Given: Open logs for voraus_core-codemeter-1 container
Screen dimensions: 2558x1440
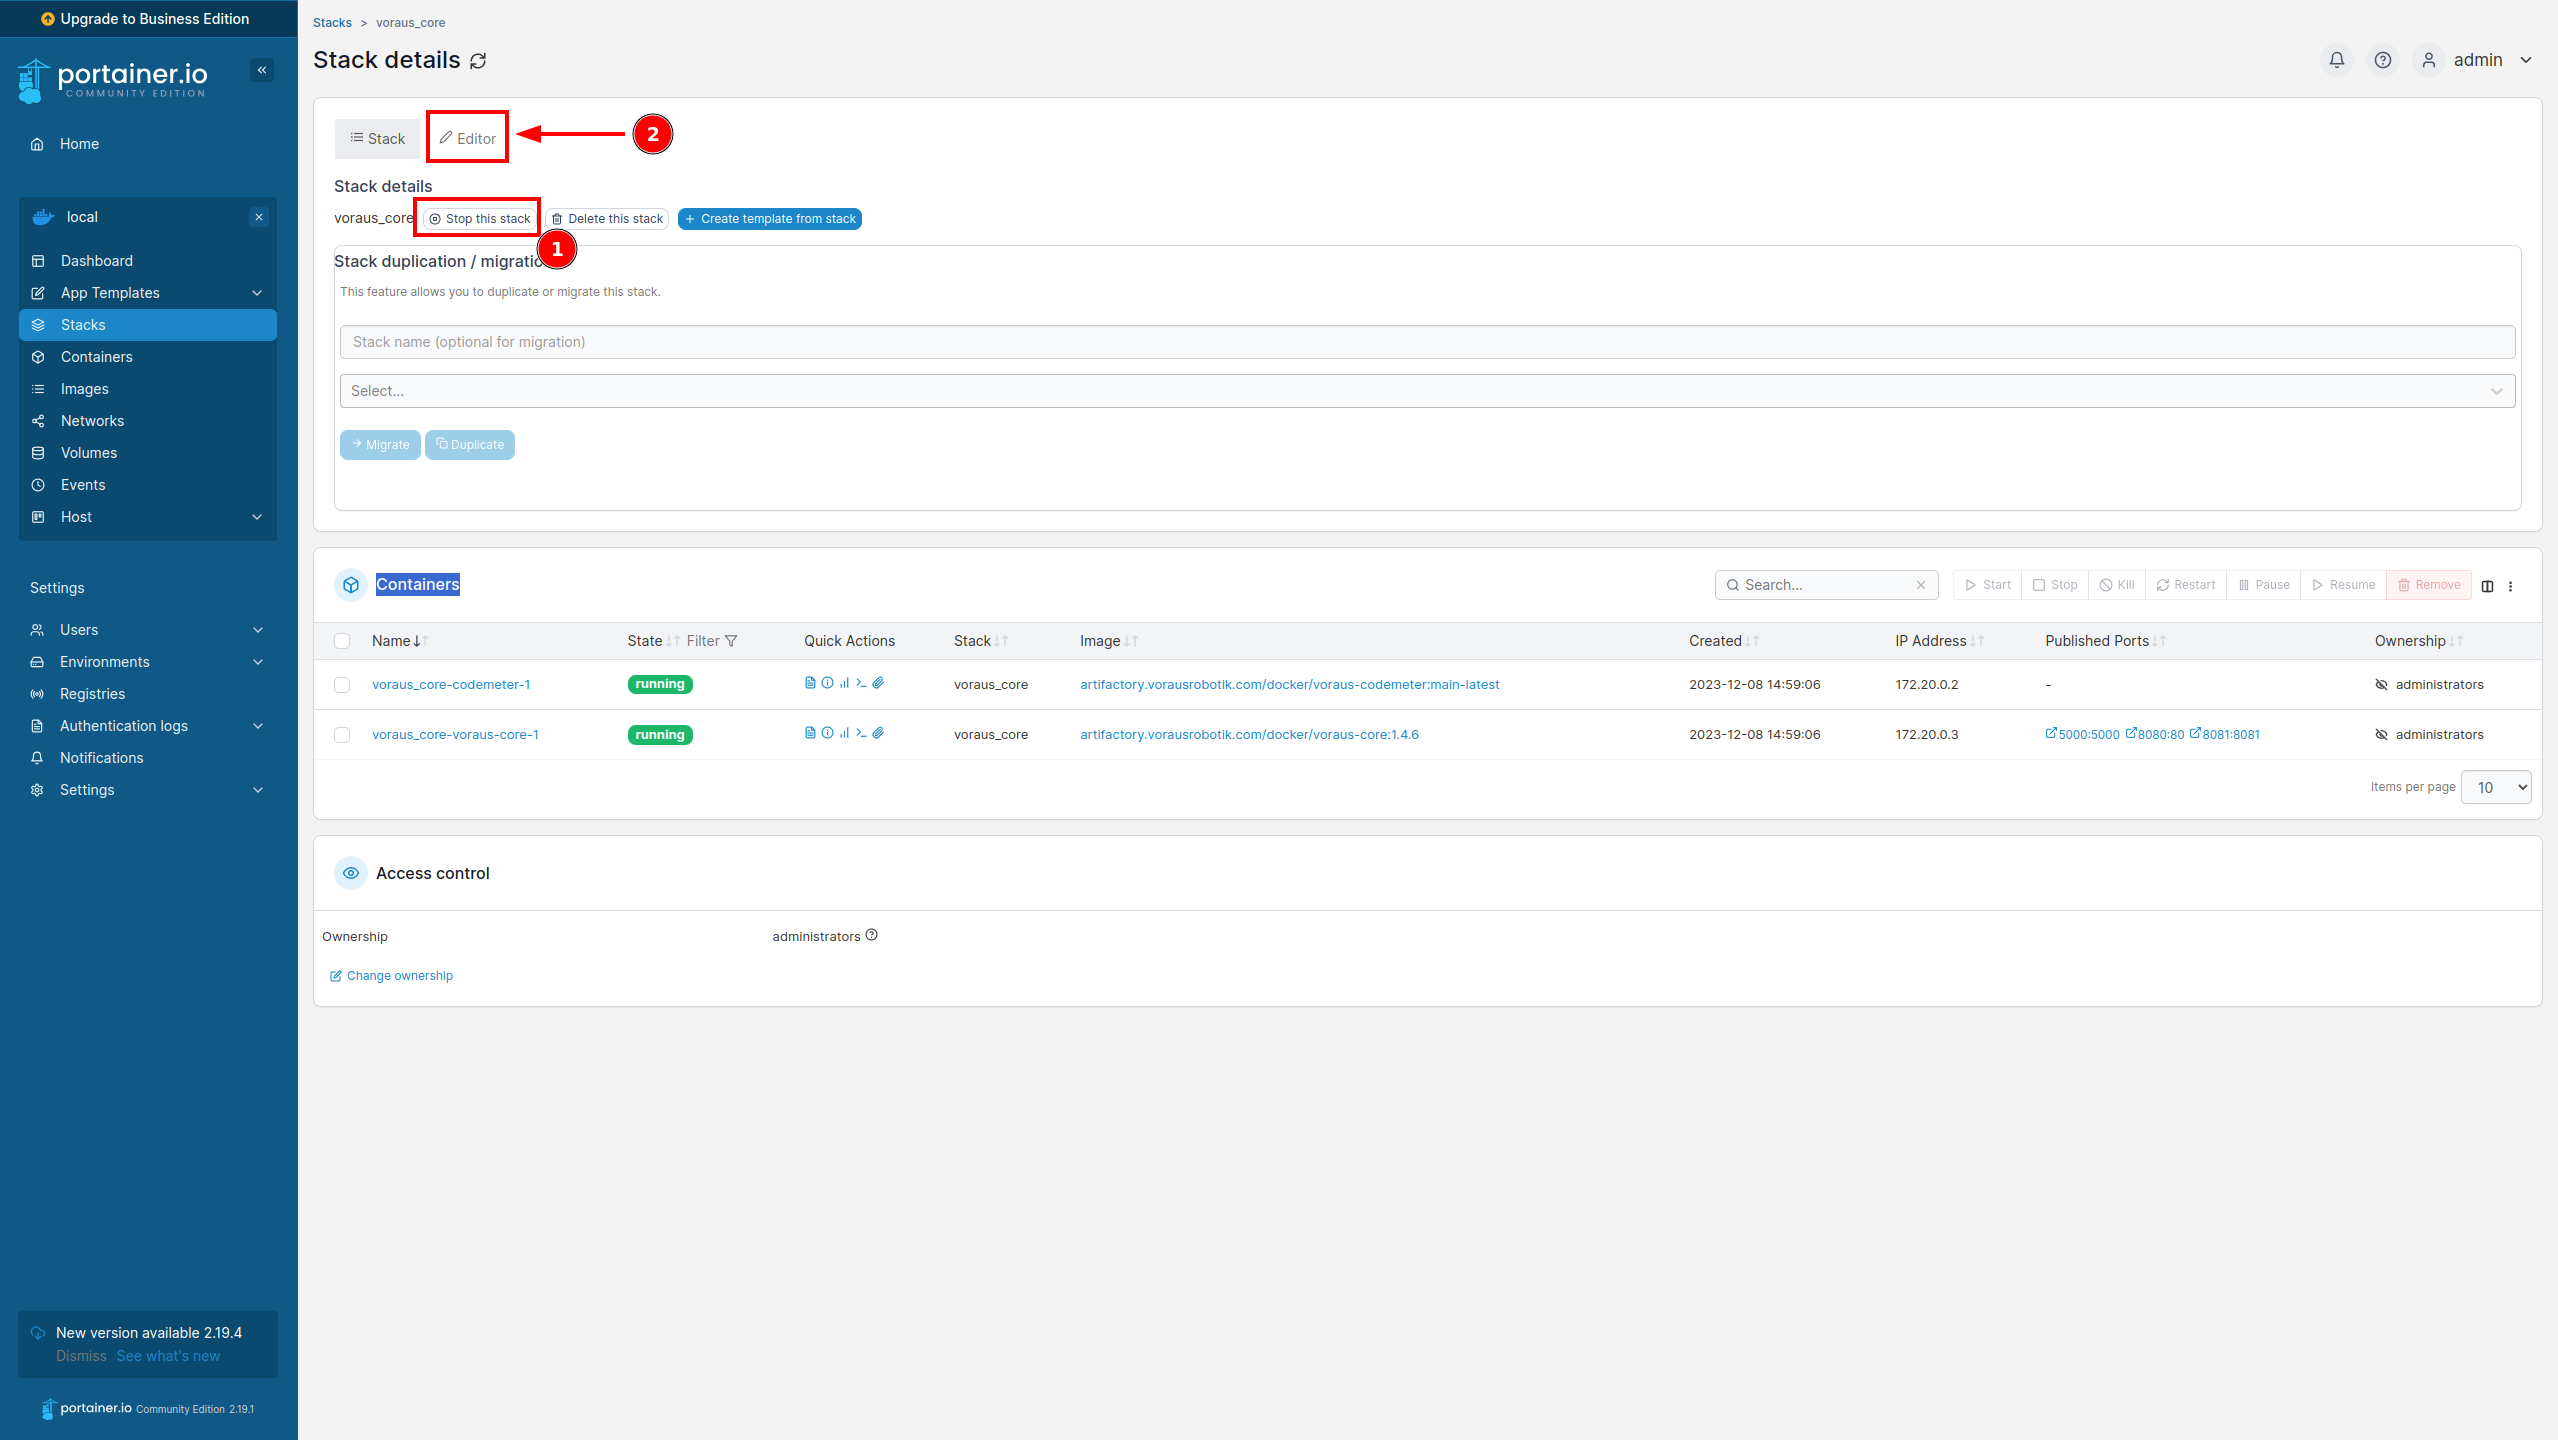Looking at the screenshot, I should click(809, 683).
